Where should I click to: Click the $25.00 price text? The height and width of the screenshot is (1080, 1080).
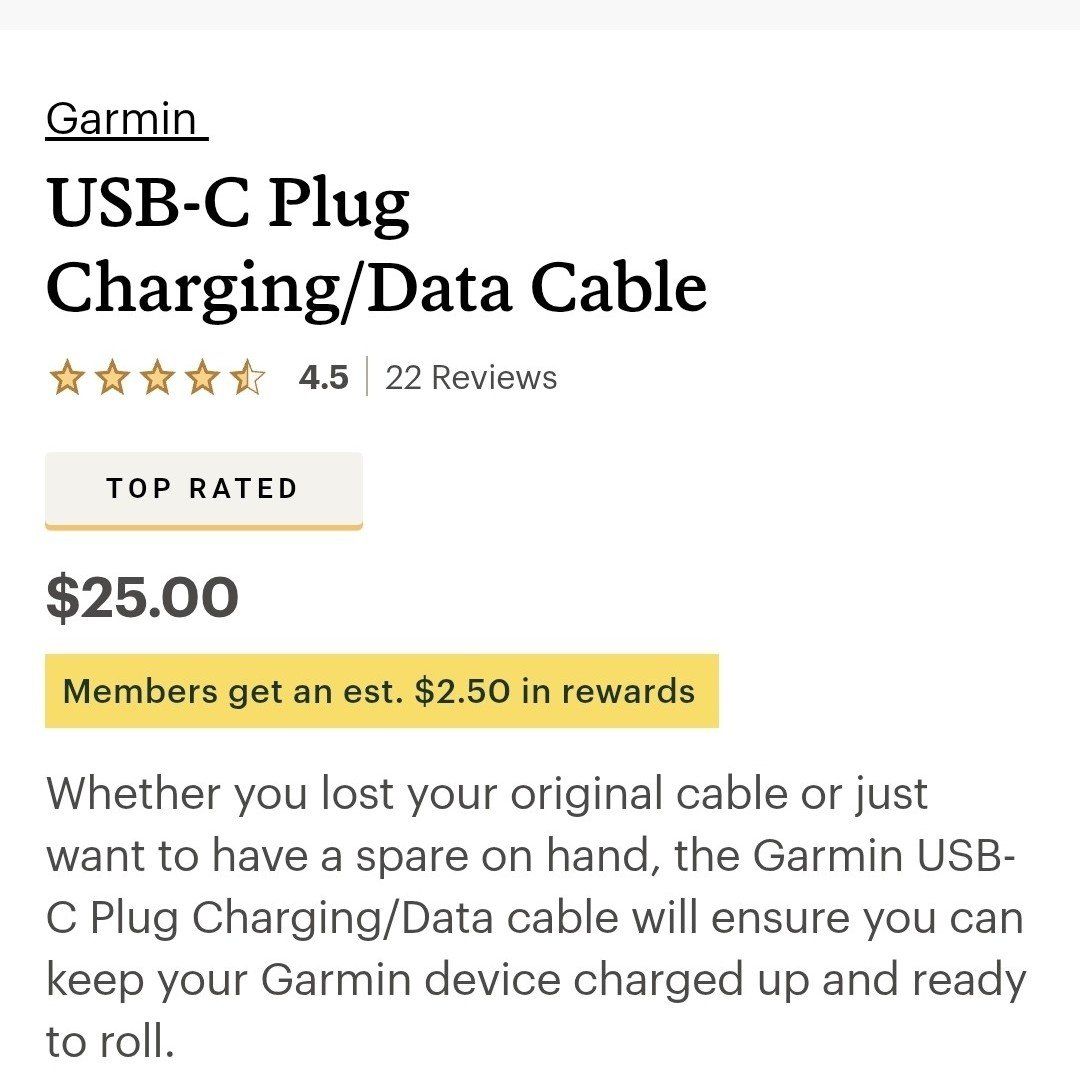click(142, 597)
